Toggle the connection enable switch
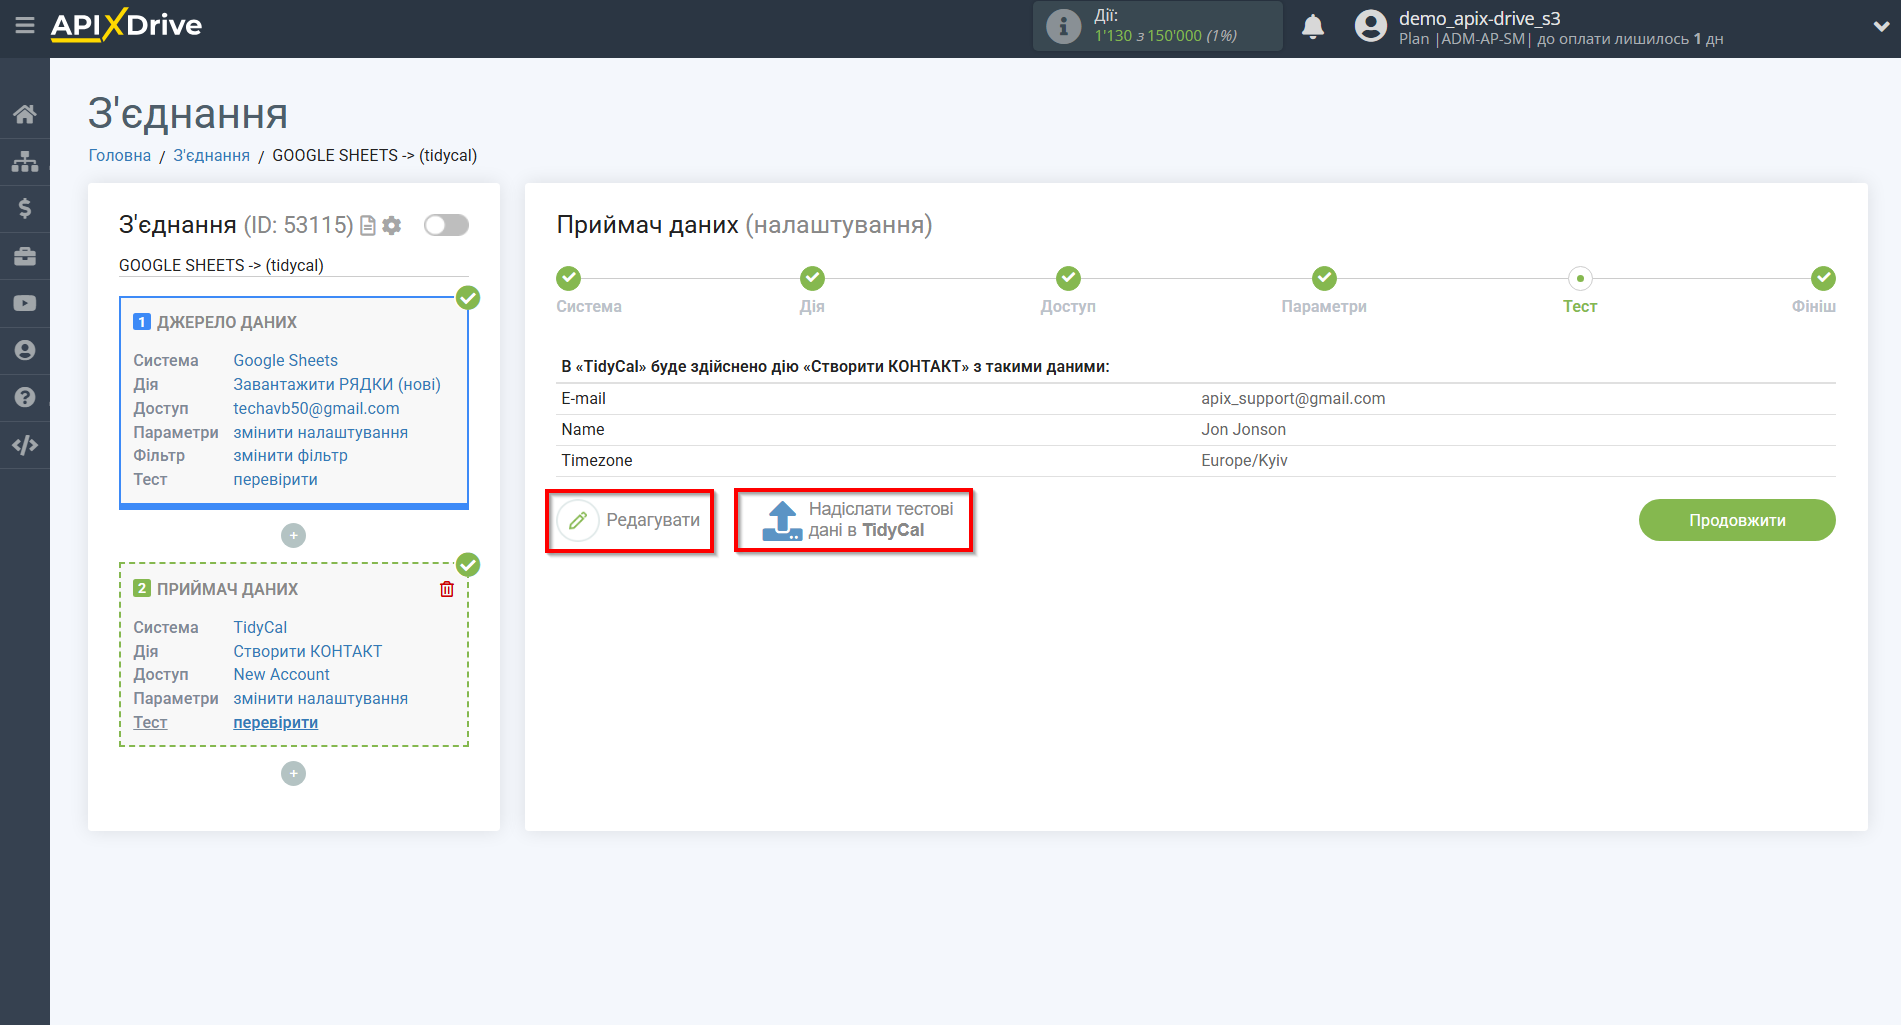This screenshot has height=1025, width=1901. click(x=446, y=225)
